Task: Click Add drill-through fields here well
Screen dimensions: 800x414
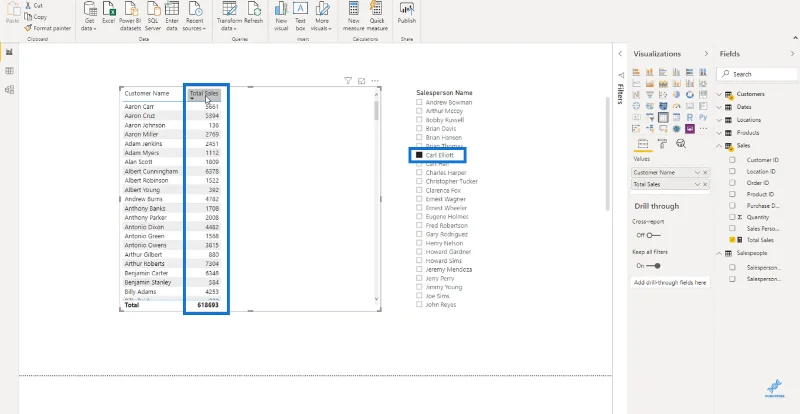Action: [x=670, y=282]
